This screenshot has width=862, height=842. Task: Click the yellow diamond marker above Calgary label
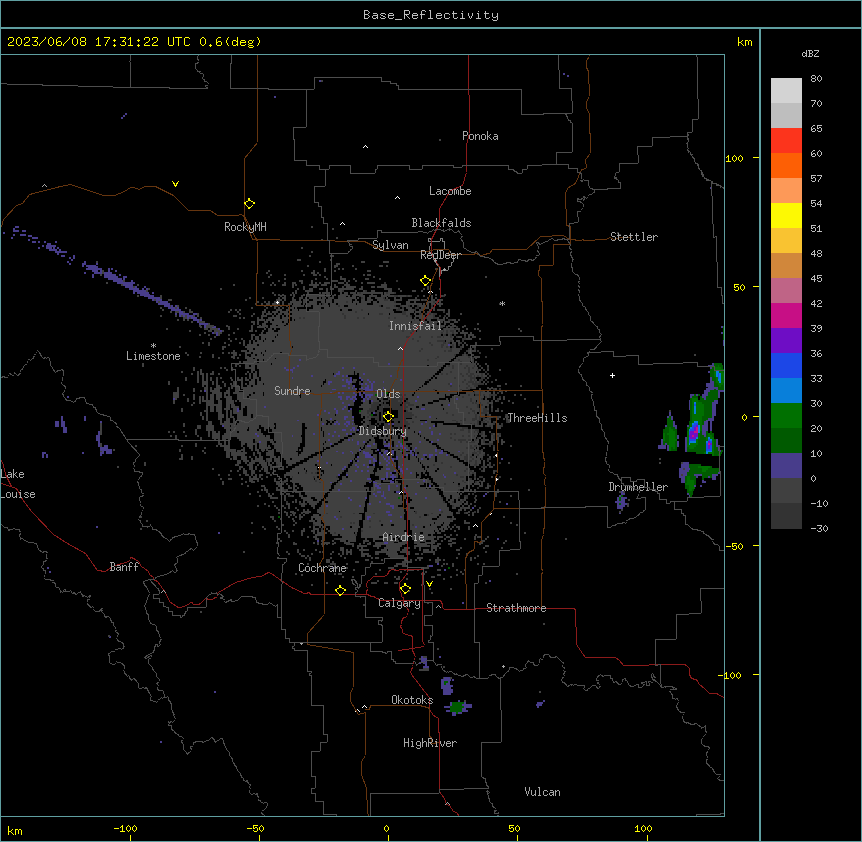[x=405, y=589]
